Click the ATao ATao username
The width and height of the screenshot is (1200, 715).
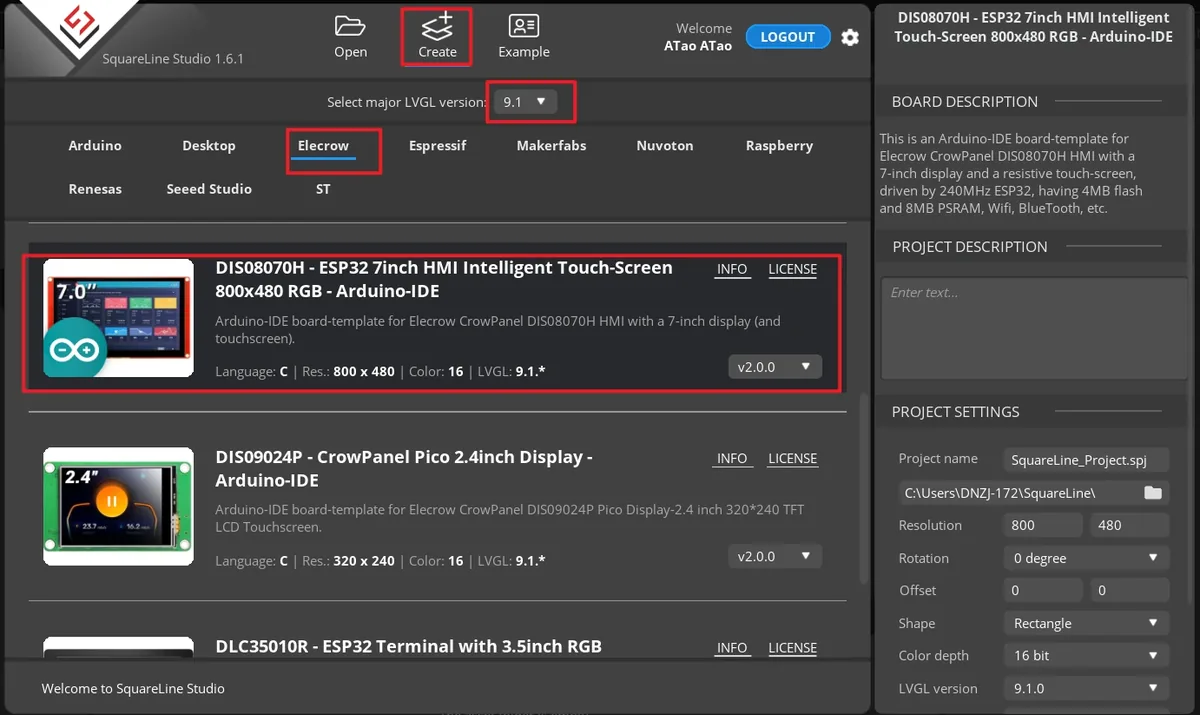tap(698, 46)
